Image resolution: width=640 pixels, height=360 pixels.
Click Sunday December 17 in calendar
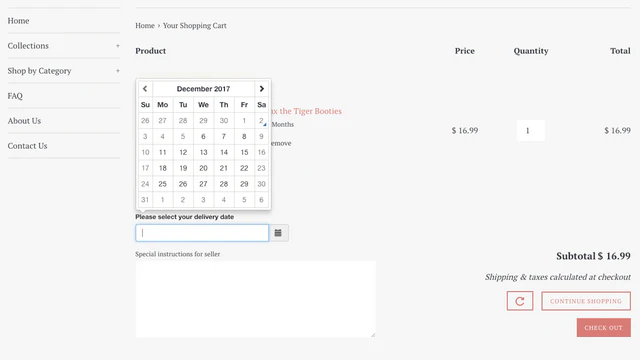click(x=145, y=168)
